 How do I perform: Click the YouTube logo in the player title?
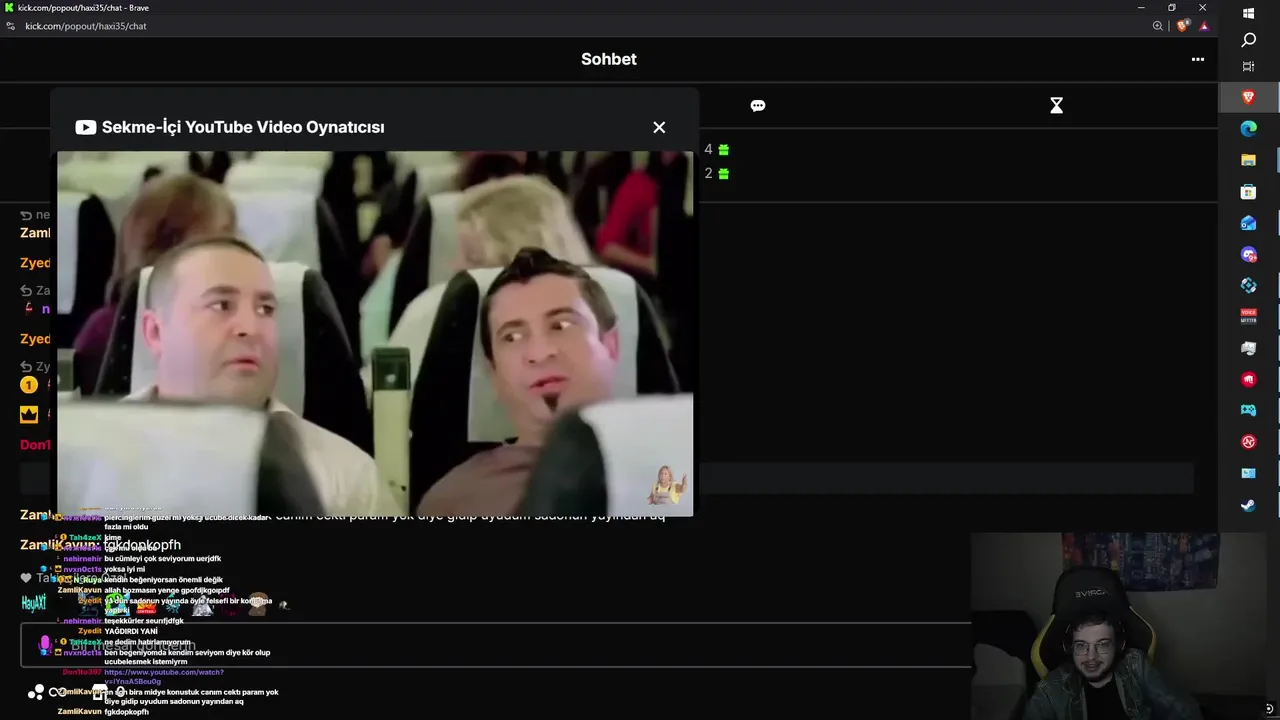(86, 127)
